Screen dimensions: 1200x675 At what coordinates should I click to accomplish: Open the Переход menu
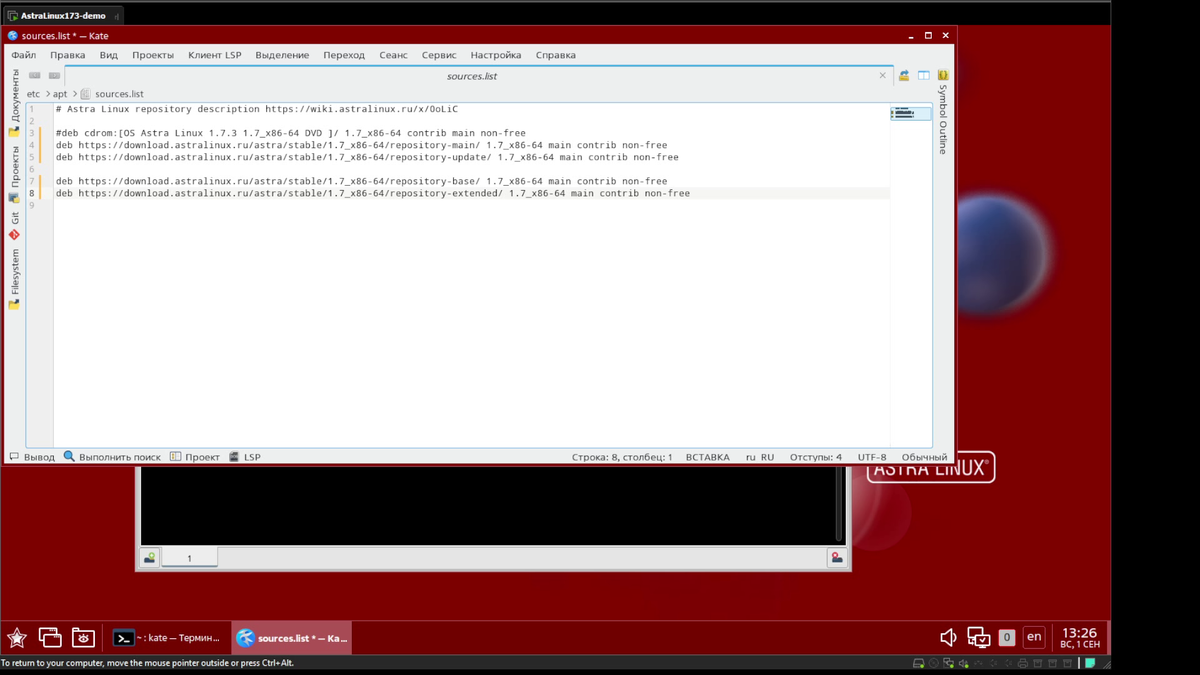point(344,55)
